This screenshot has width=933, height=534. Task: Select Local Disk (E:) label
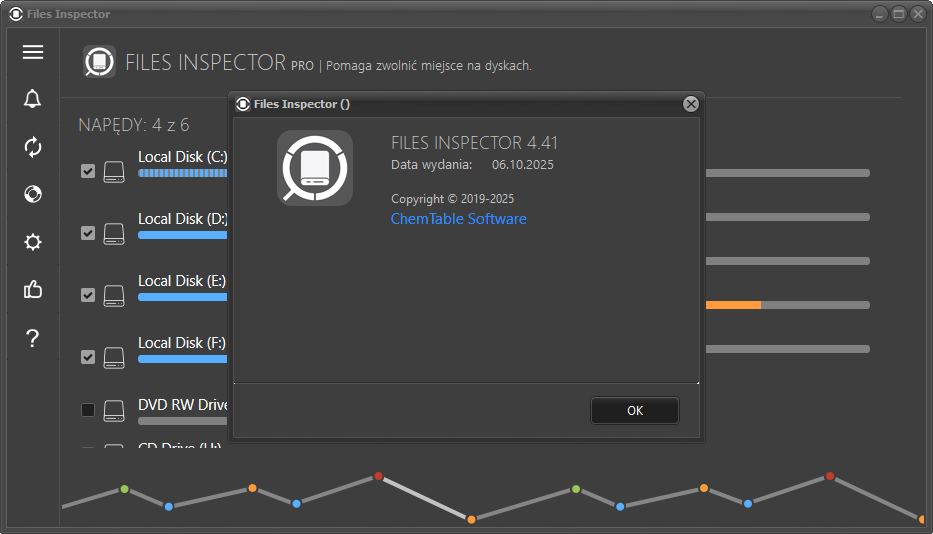click(x=182, y=281)
